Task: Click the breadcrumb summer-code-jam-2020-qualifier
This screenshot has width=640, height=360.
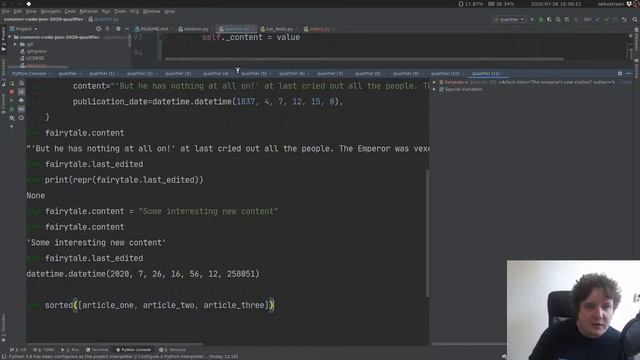Action: 43,19
